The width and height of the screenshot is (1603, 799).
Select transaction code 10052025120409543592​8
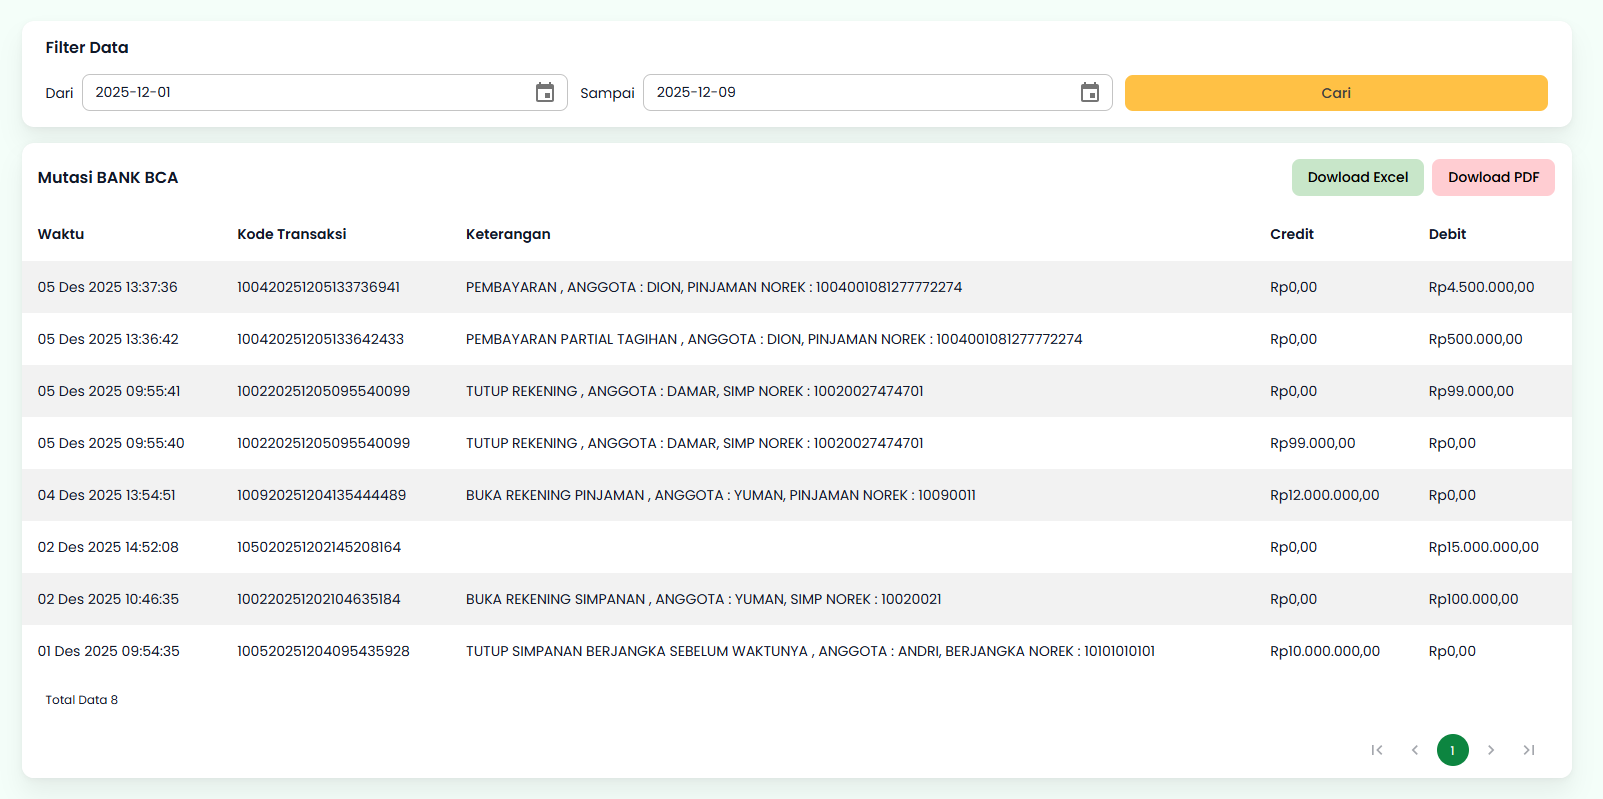click(323, 651)
